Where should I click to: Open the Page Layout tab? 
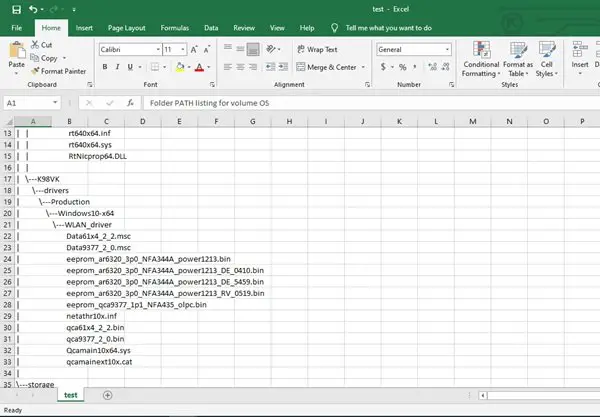[x=126, y=28]
